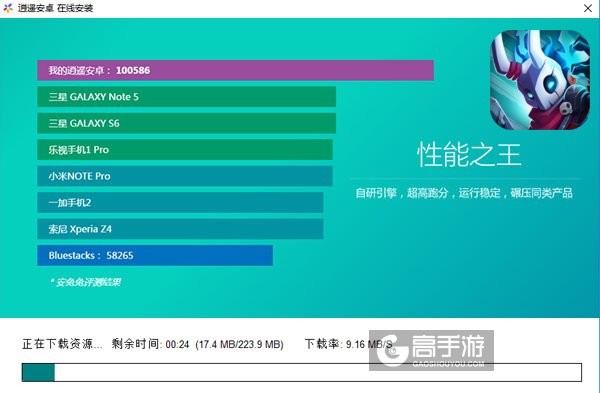
Task: Select the 索尼 Xperia Z4 bar
Action: pos(180,229)
